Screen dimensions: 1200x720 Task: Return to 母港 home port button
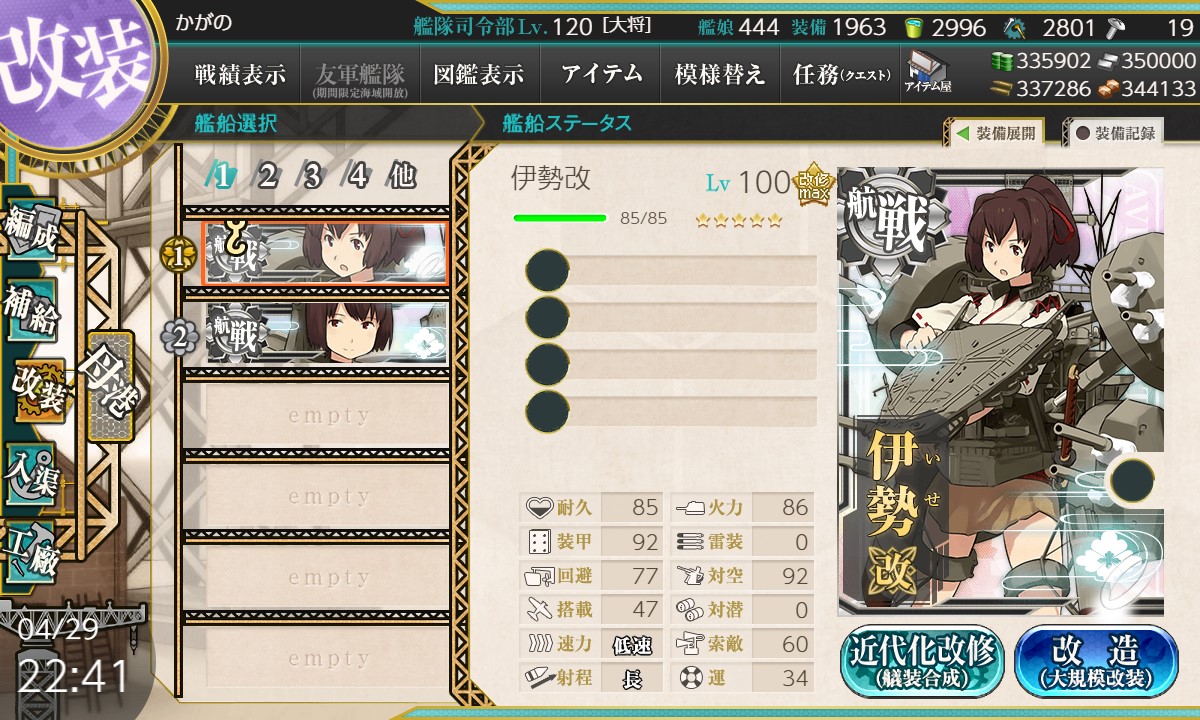(x=109, y=386)
